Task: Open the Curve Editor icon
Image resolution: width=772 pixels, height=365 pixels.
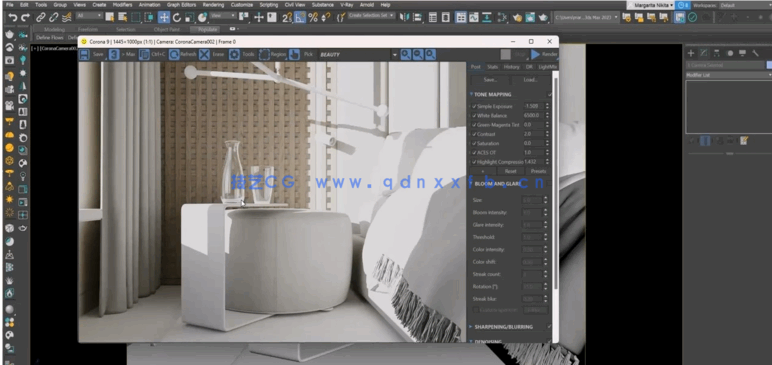Action: click(474, 17)
